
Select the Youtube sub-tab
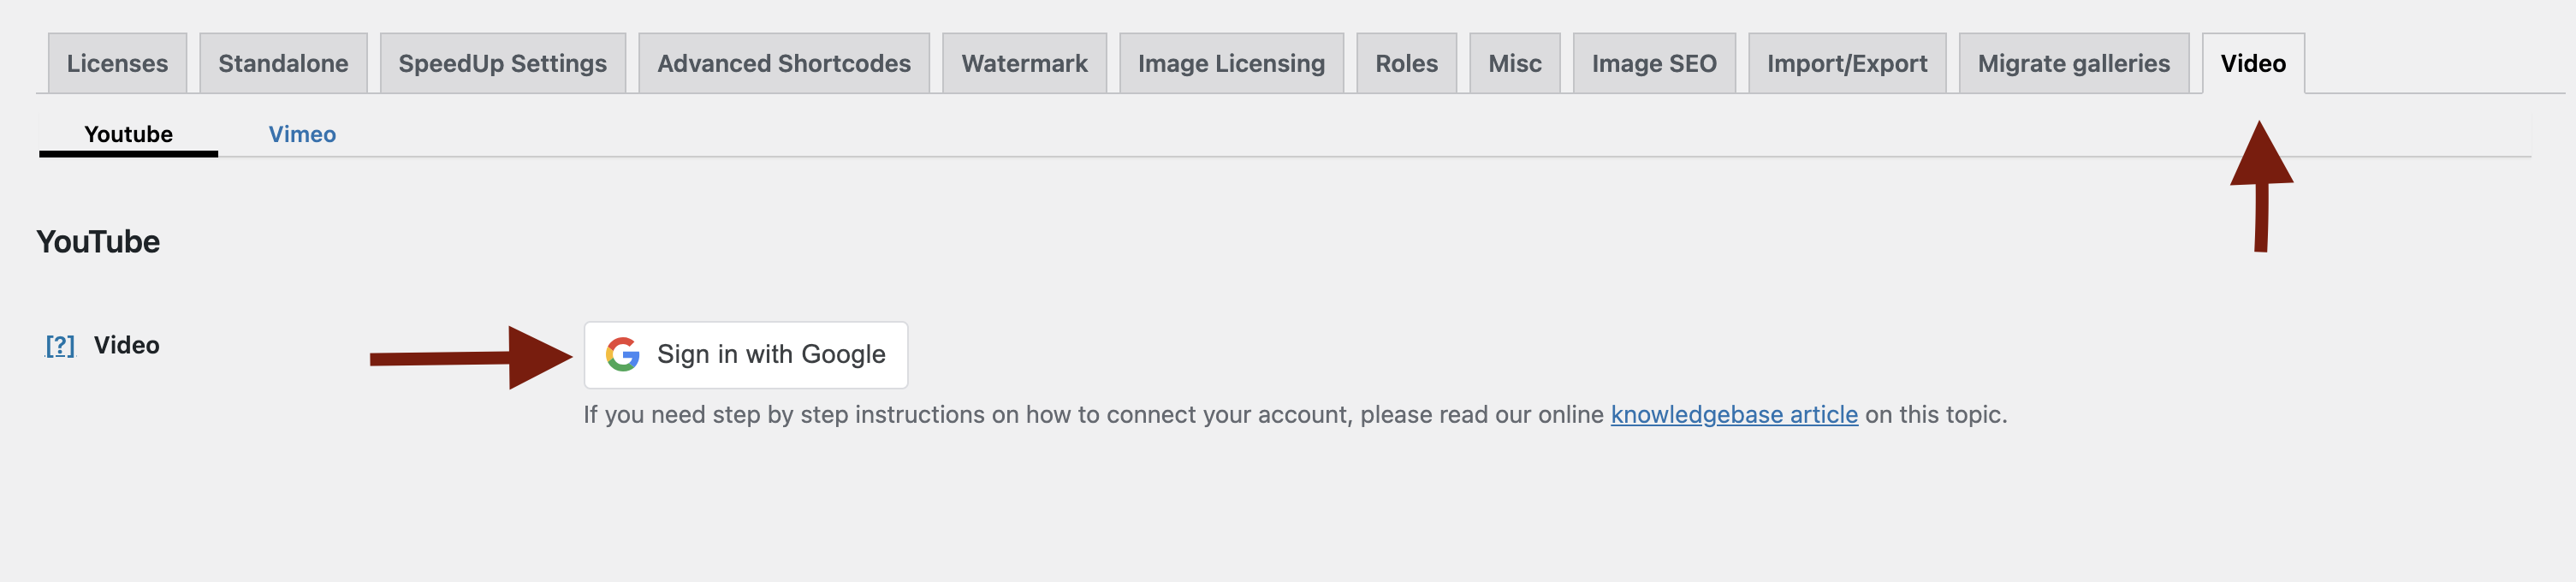pyautogui.click(x=128, y=134)
